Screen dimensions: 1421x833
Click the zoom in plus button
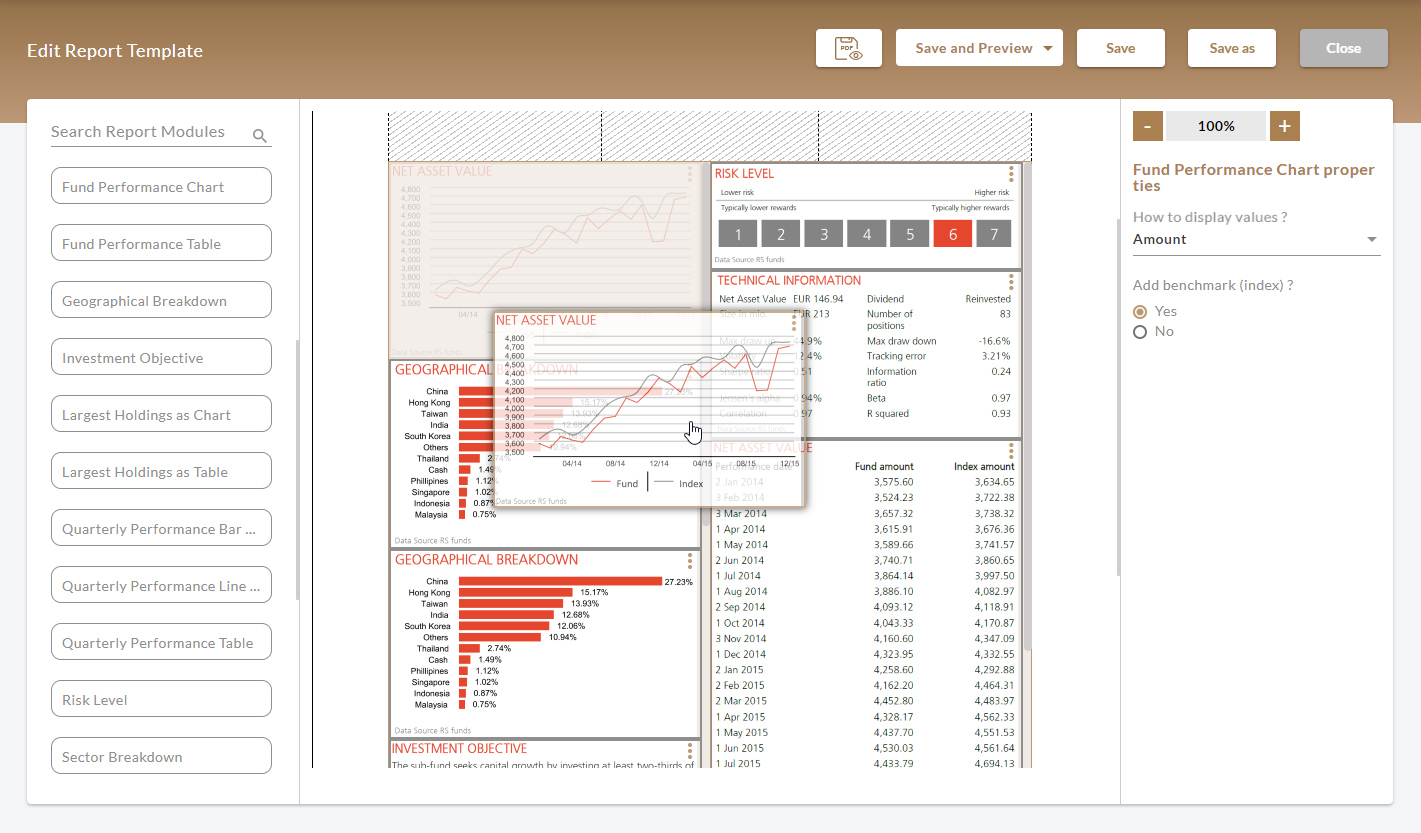[x=1284, y=126]
